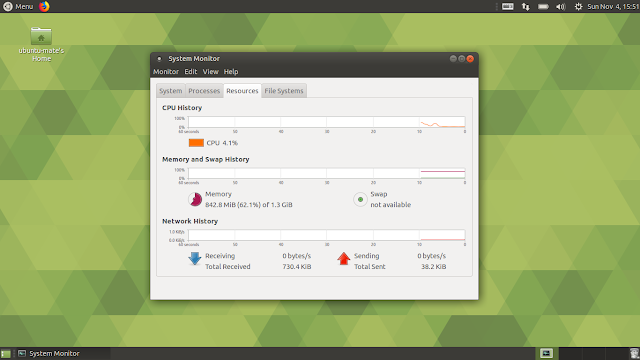Click the red Sending arrow icon

click(344, 259)
